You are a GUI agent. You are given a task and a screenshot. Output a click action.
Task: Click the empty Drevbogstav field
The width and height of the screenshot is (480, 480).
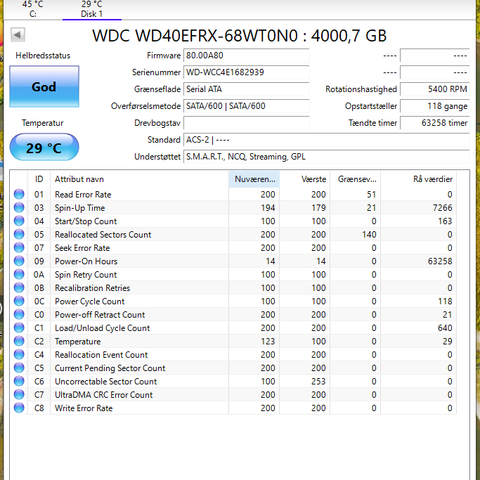pos(246,123)
